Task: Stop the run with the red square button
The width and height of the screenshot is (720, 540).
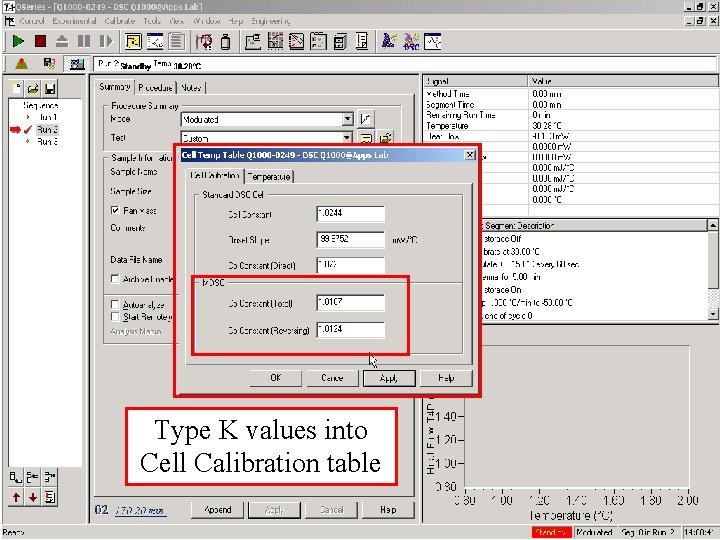Action: tap(40, 42)
